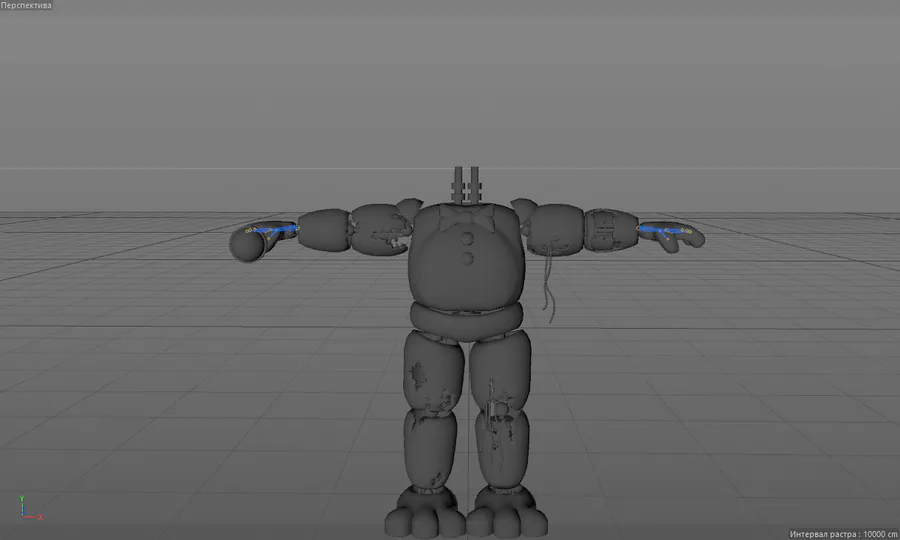Click the XY world axis indicator
The height and width of the screenshot is (540, 900).
pos(29,508)
